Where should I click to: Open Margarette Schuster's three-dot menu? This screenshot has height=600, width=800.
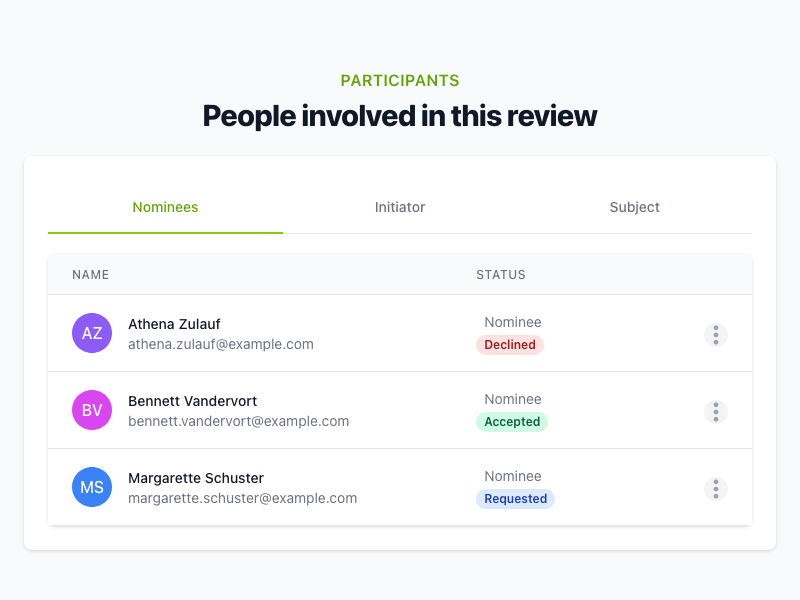[x=715, y=488]
